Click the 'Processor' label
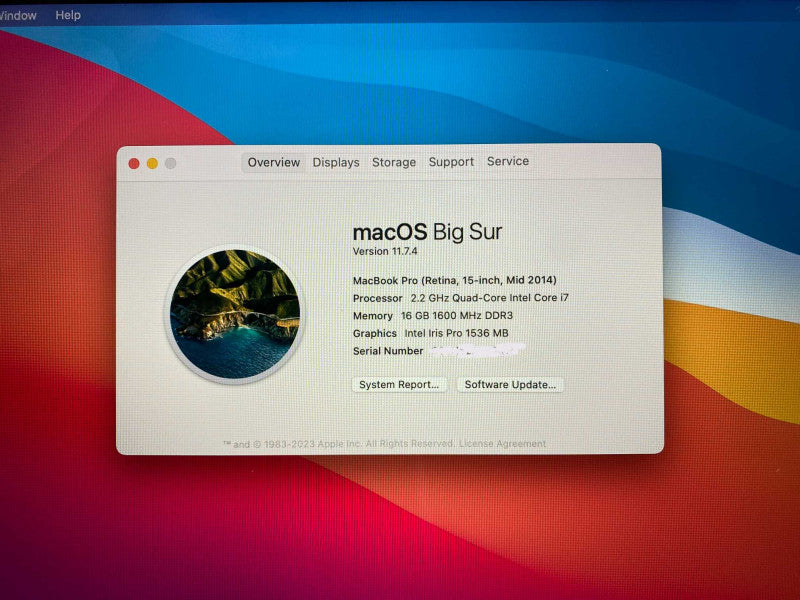Image resolution: width=800 pixels, height=600 pixels. (x=378, y=298)
